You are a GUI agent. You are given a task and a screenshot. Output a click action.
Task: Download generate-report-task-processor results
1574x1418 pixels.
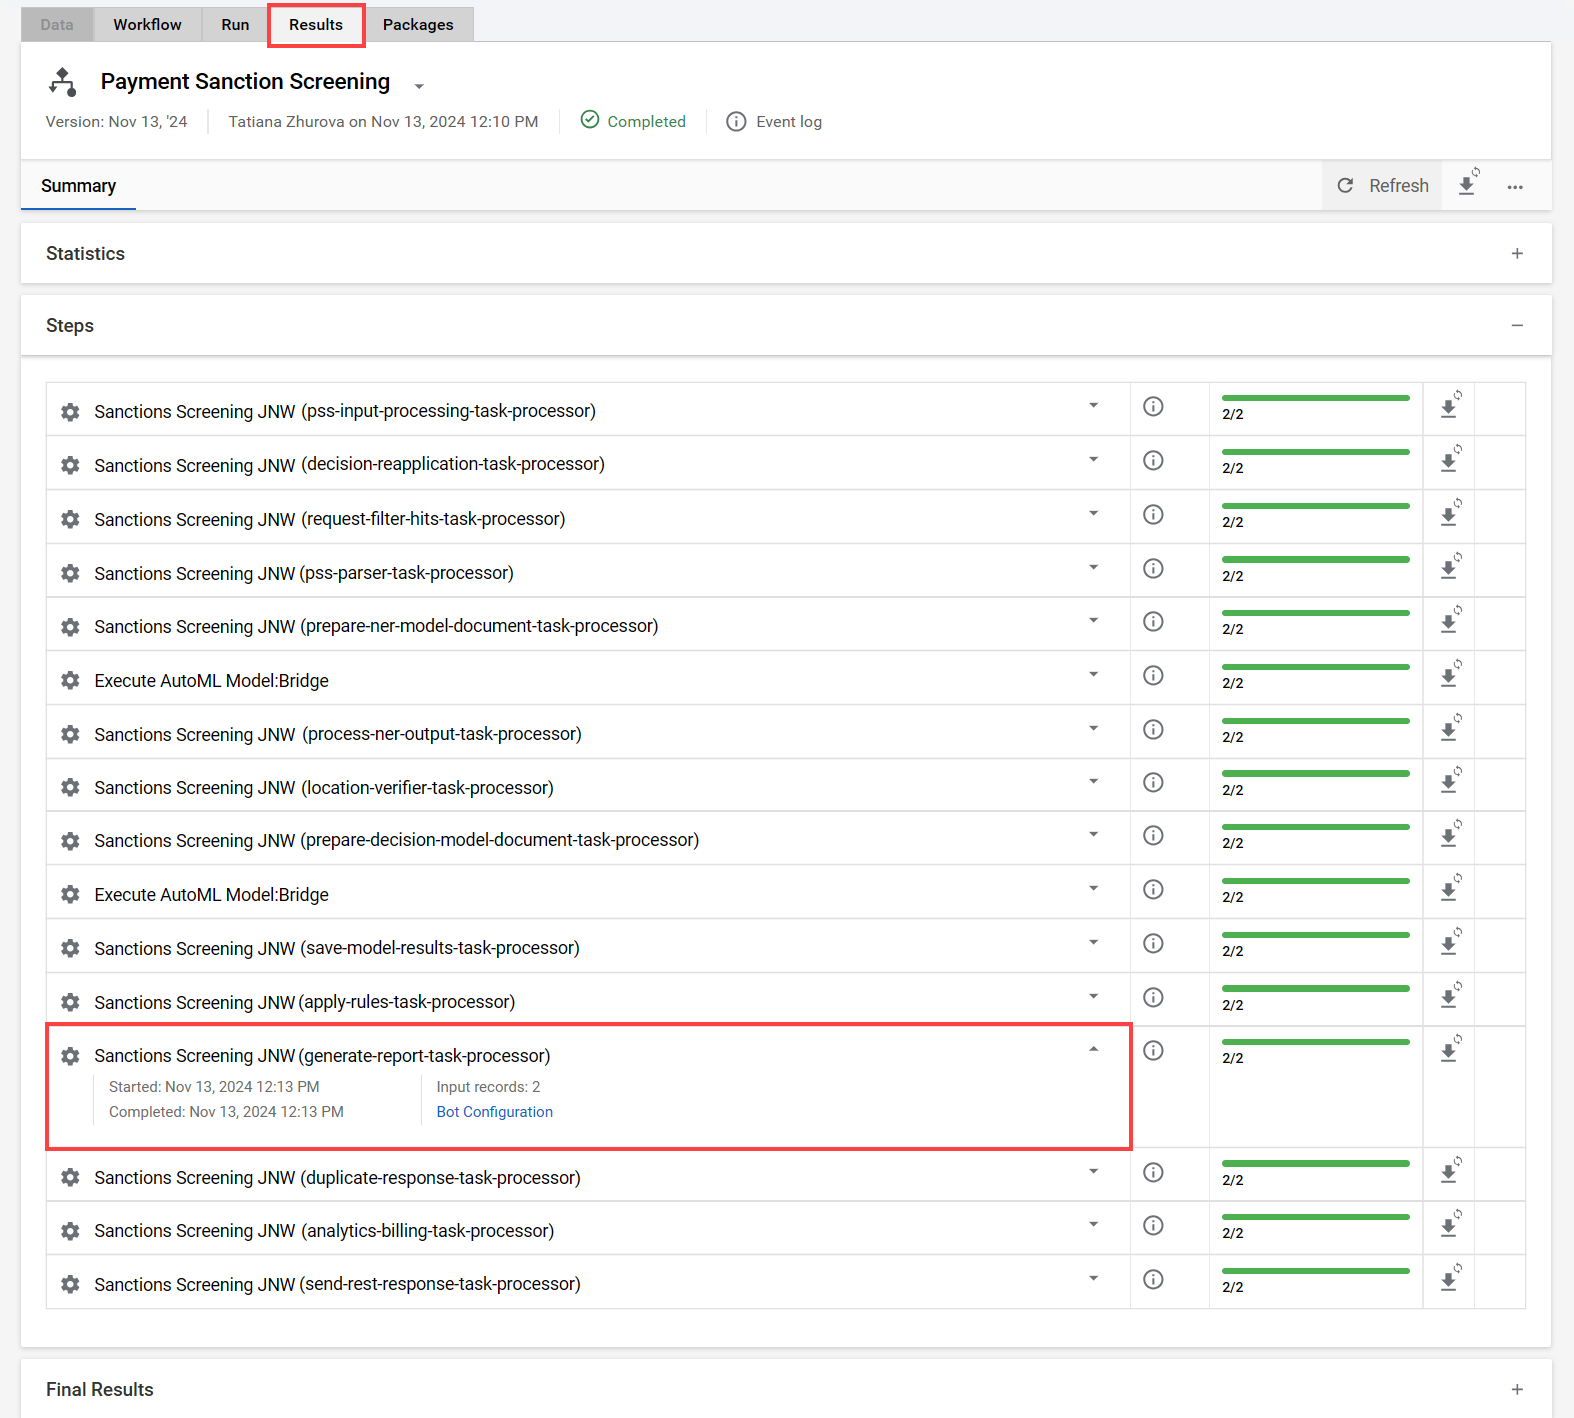pyautogui.click(x=1450, y=1049)
